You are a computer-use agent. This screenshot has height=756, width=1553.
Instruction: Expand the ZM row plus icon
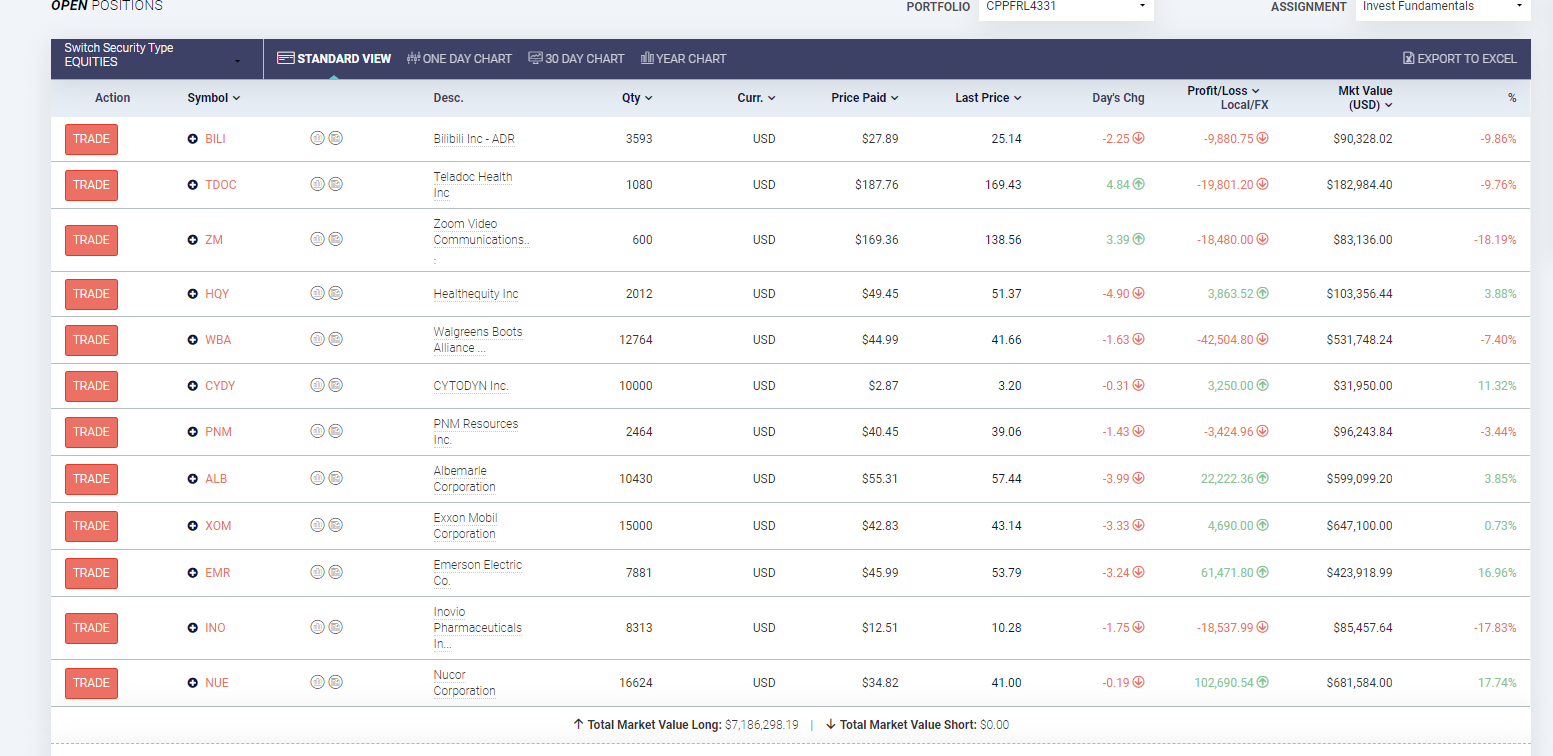(x=193, y=240)
